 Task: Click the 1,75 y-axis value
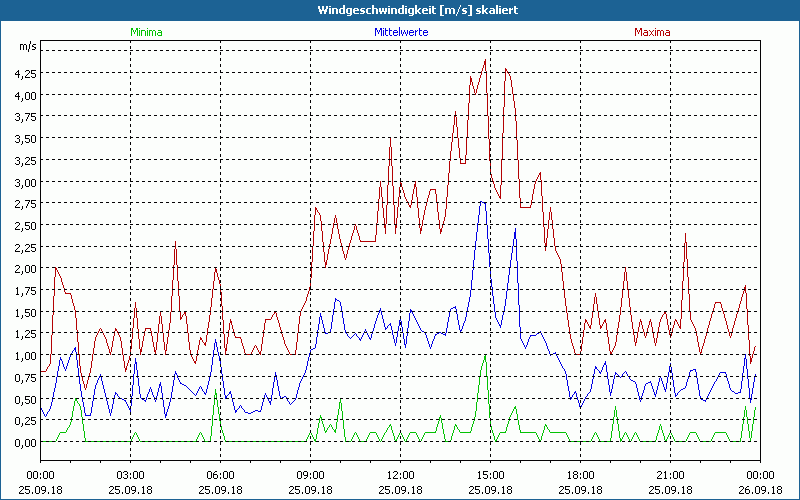(x=26, y=290)
